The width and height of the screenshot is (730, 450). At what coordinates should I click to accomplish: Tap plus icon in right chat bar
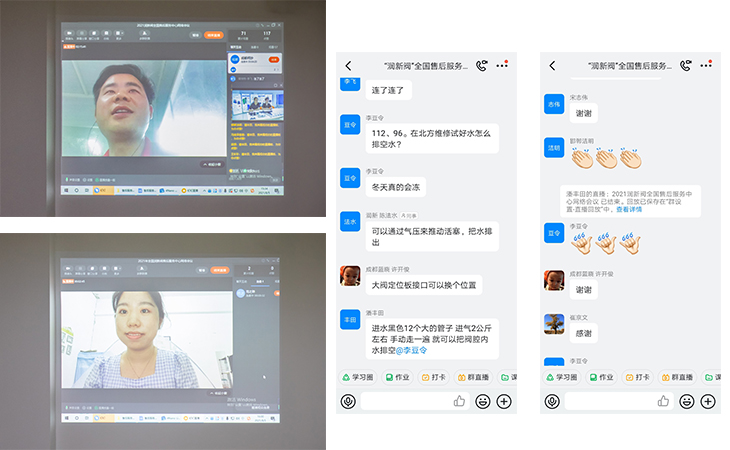709,401
